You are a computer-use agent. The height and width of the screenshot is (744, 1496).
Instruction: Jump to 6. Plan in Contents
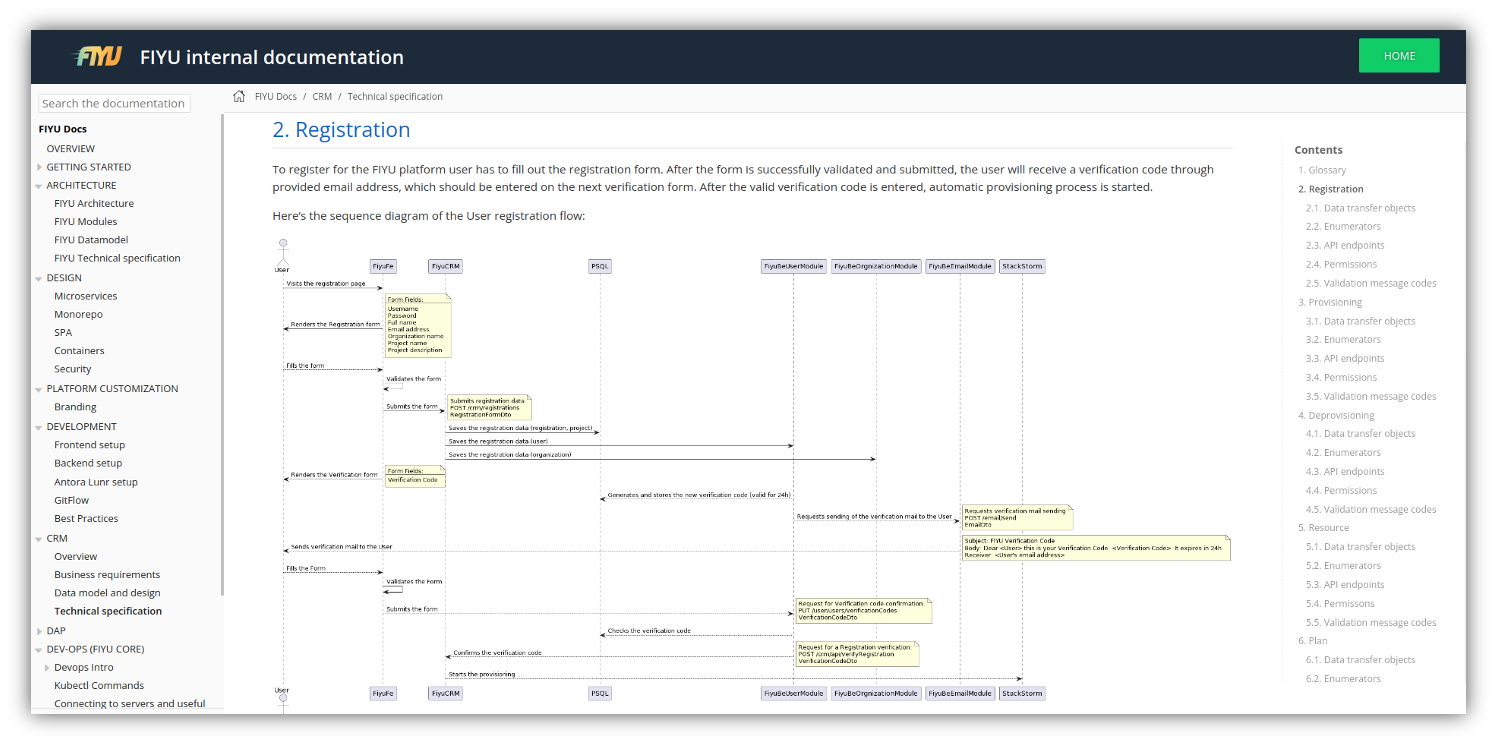[x=1313, y=641]
